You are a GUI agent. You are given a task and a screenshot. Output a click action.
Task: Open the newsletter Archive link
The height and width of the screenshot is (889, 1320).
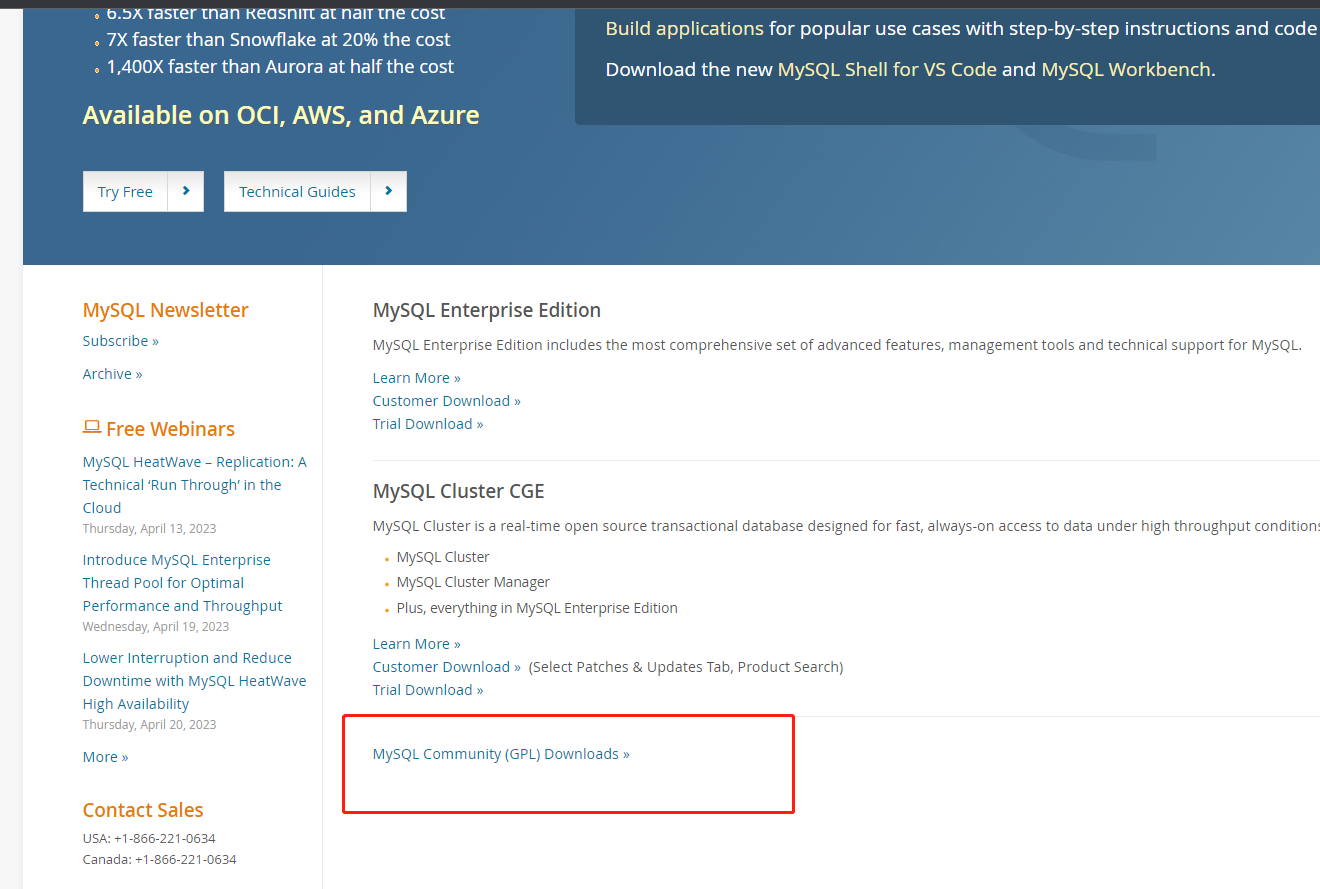click(x=113, y=374)
